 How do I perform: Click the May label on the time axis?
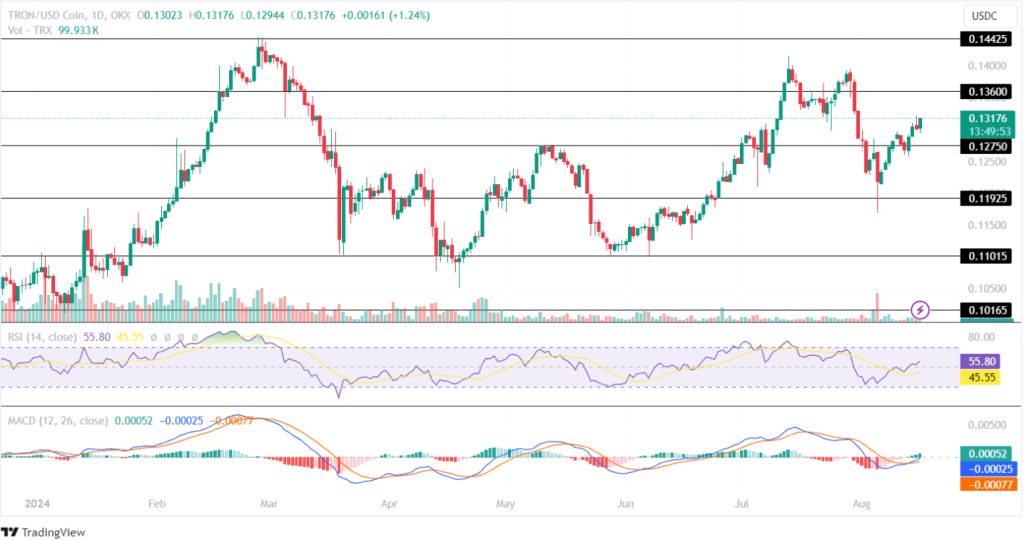pos(505,503)
